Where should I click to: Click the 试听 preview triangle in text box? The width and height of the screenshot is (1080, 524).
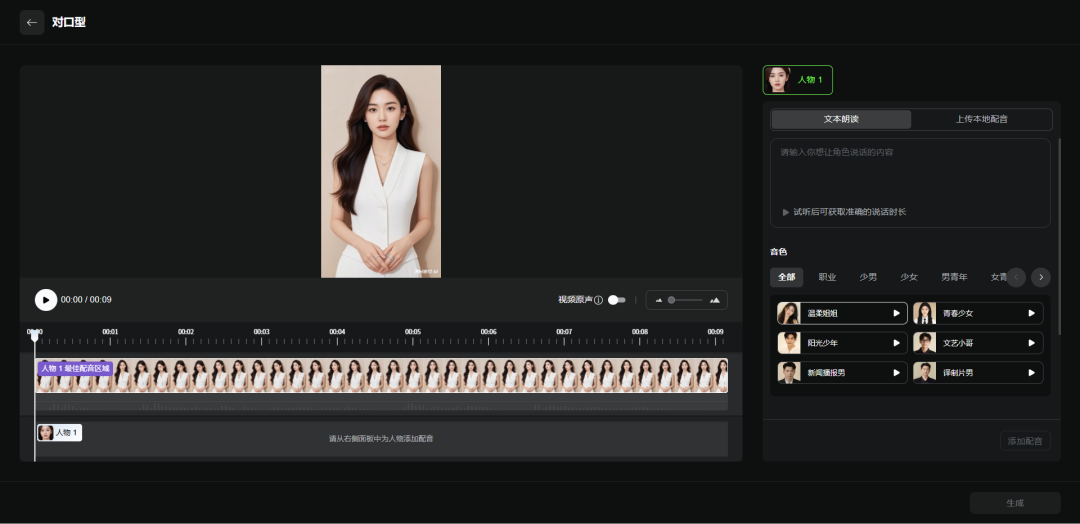click(x=786, y=212)
